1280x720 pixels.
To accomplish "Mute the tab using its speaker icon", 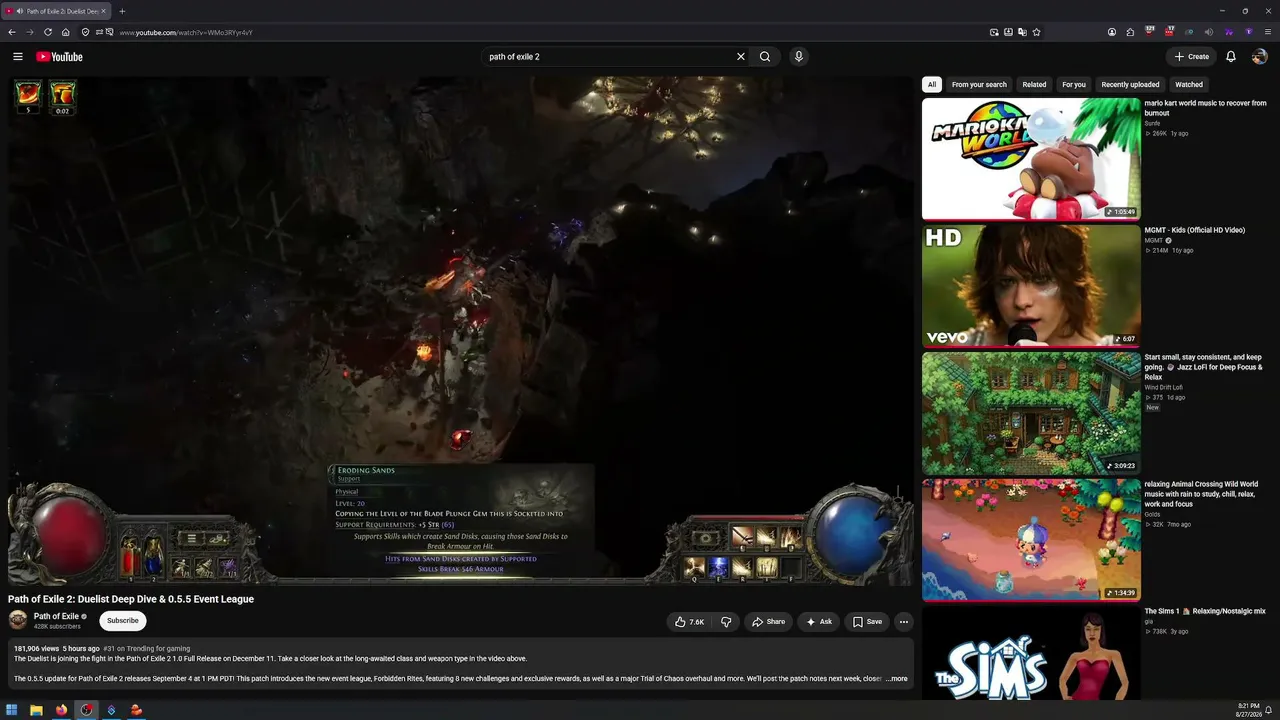I will (x=20, y=11).
